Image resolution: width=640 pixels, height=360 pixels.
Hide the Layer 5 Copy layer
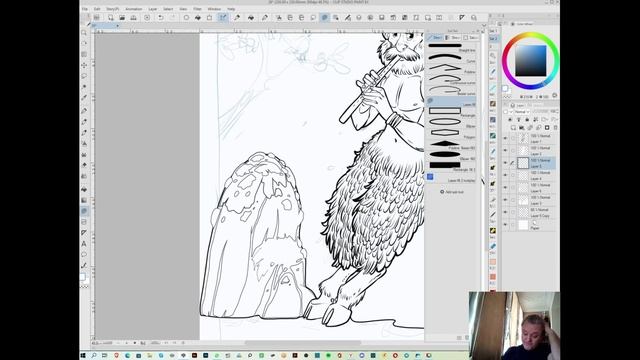(x=505, y=212)
